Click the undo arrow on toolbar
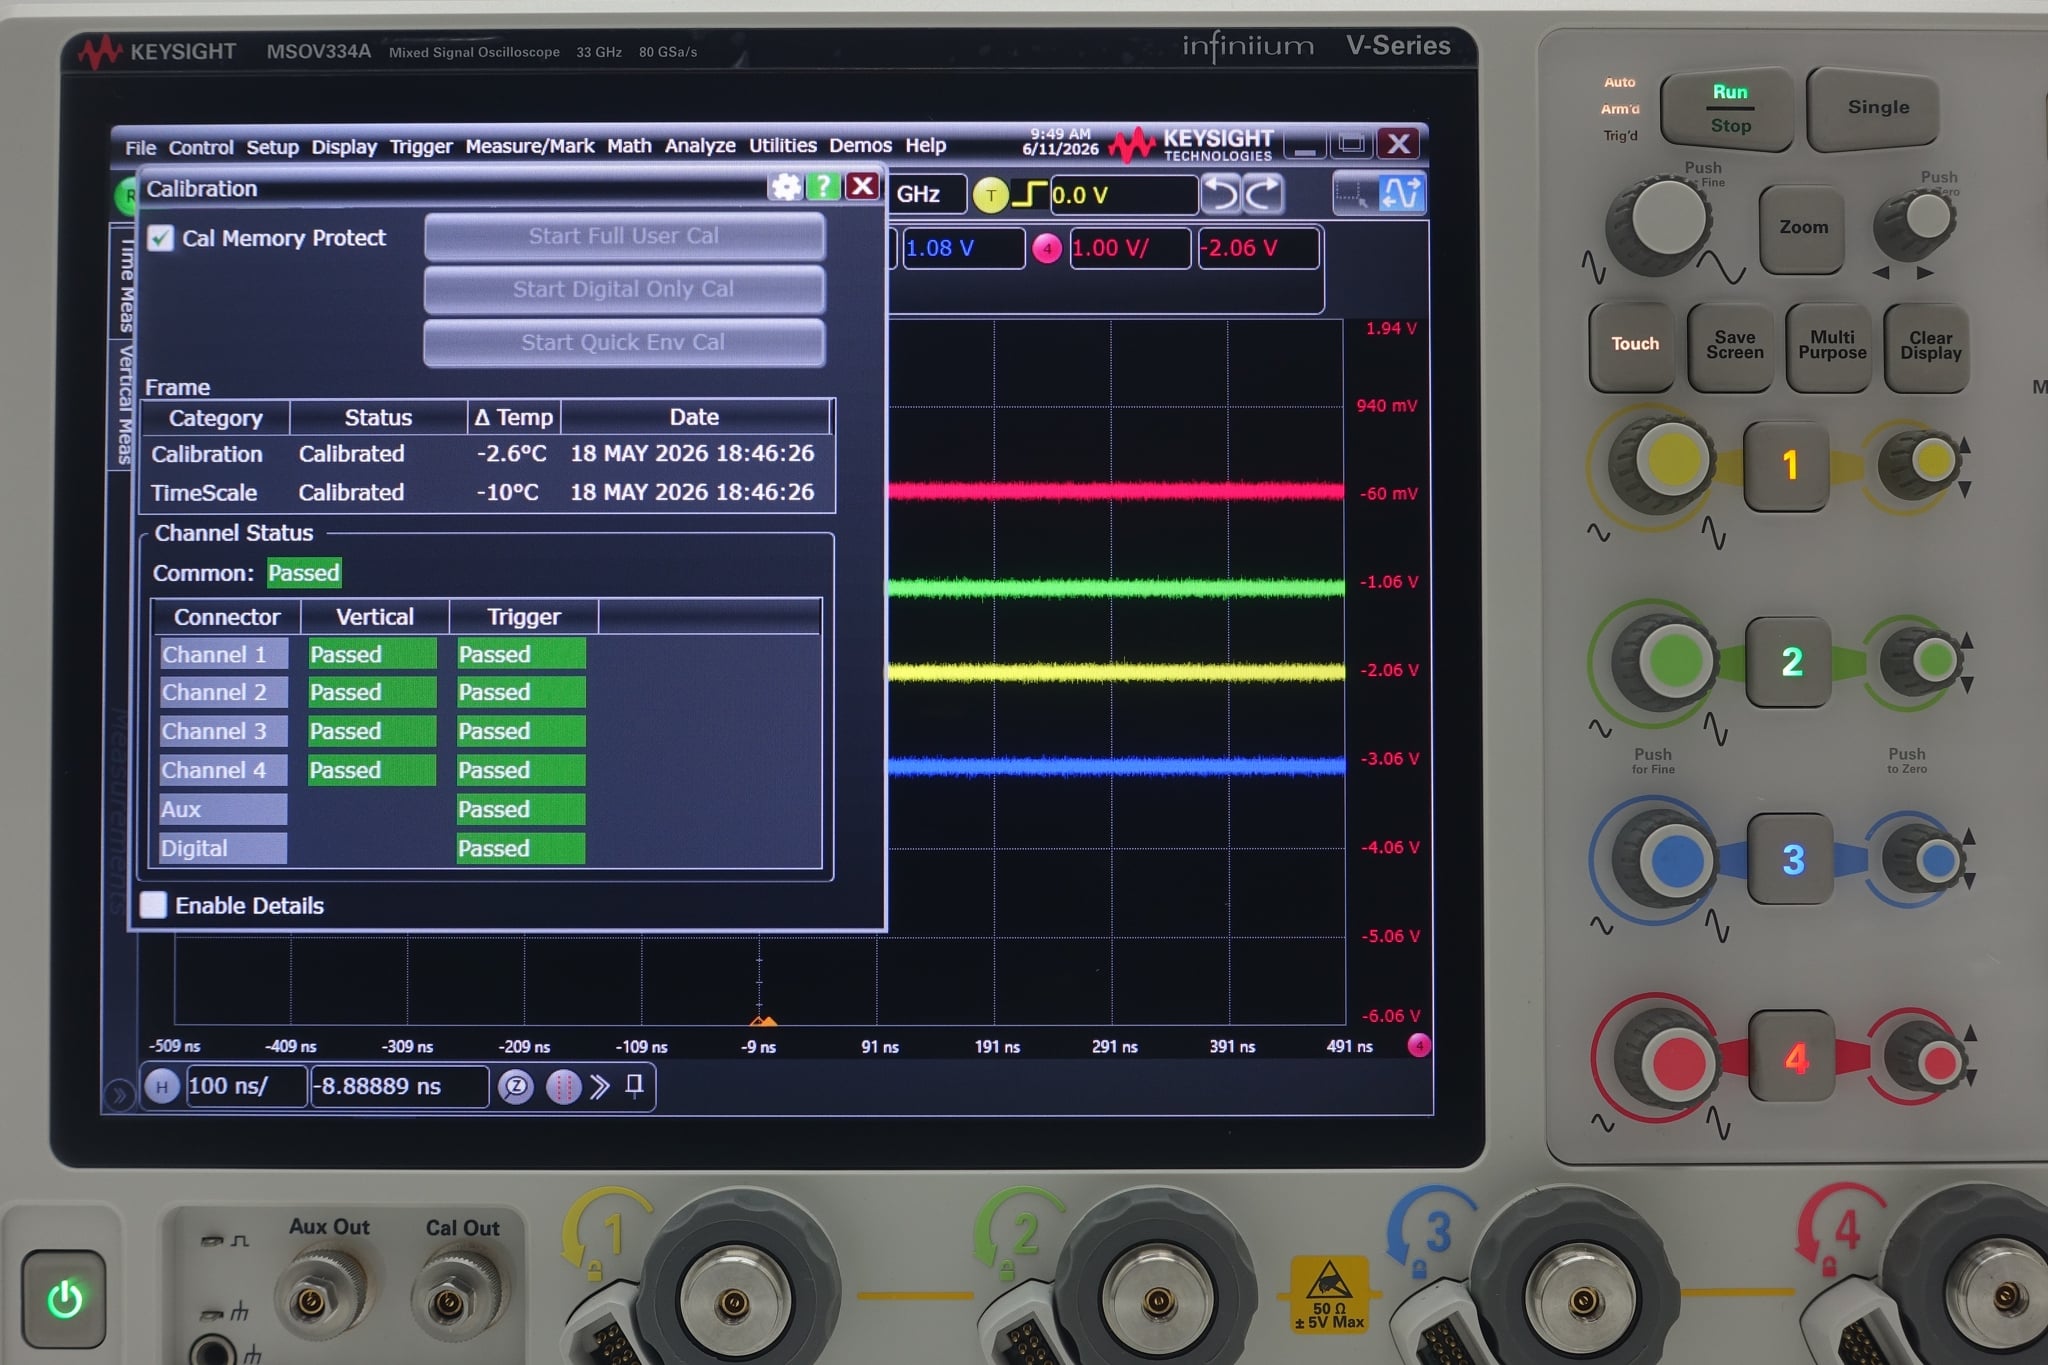 tap(1220, 194)
